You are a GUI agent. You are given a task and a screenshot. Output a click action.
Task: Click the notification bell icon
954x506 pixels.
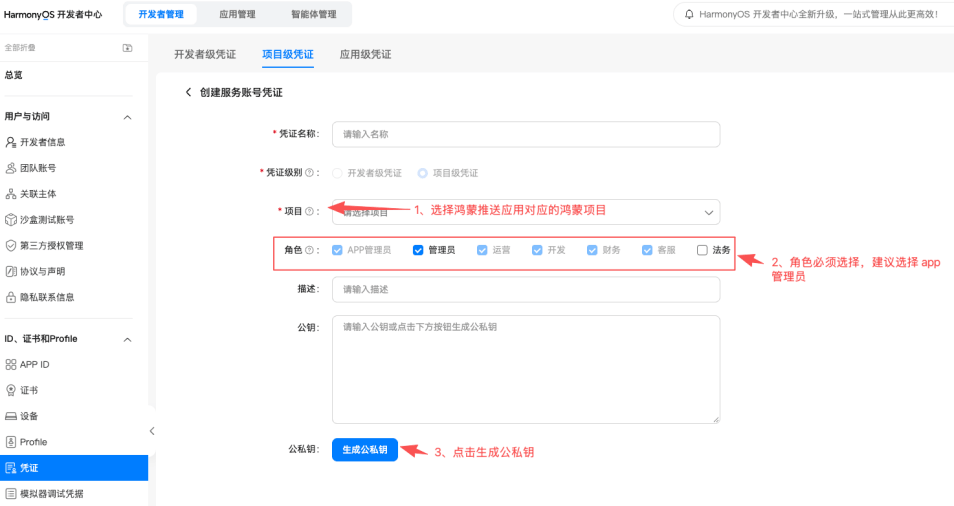689,14
